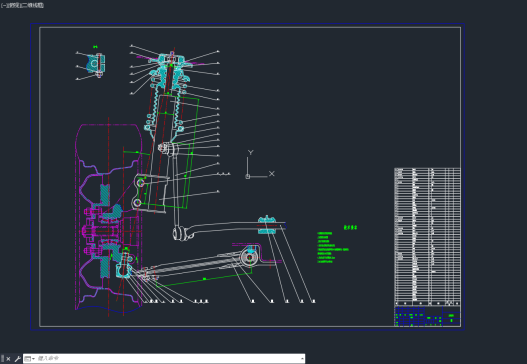This screenshot has width=527, height=364.
Task: Select the green technical requirements title text
Action: point(350,228)
